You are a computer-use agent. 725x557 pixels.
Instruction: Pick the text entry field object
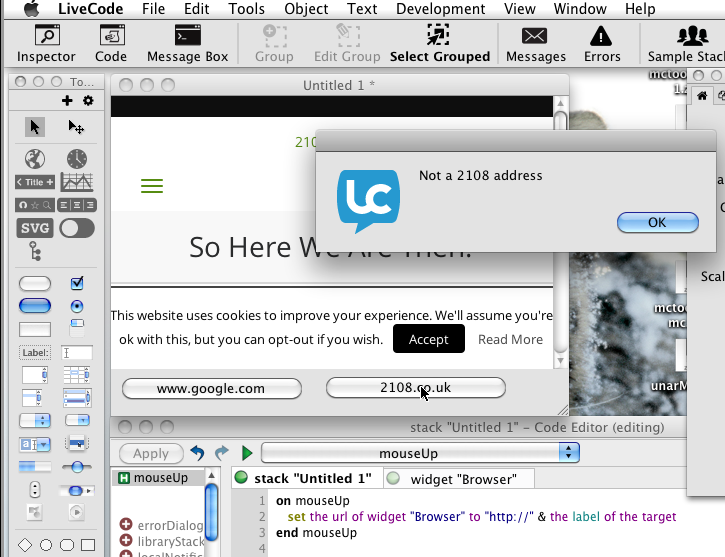coord(77,353)
